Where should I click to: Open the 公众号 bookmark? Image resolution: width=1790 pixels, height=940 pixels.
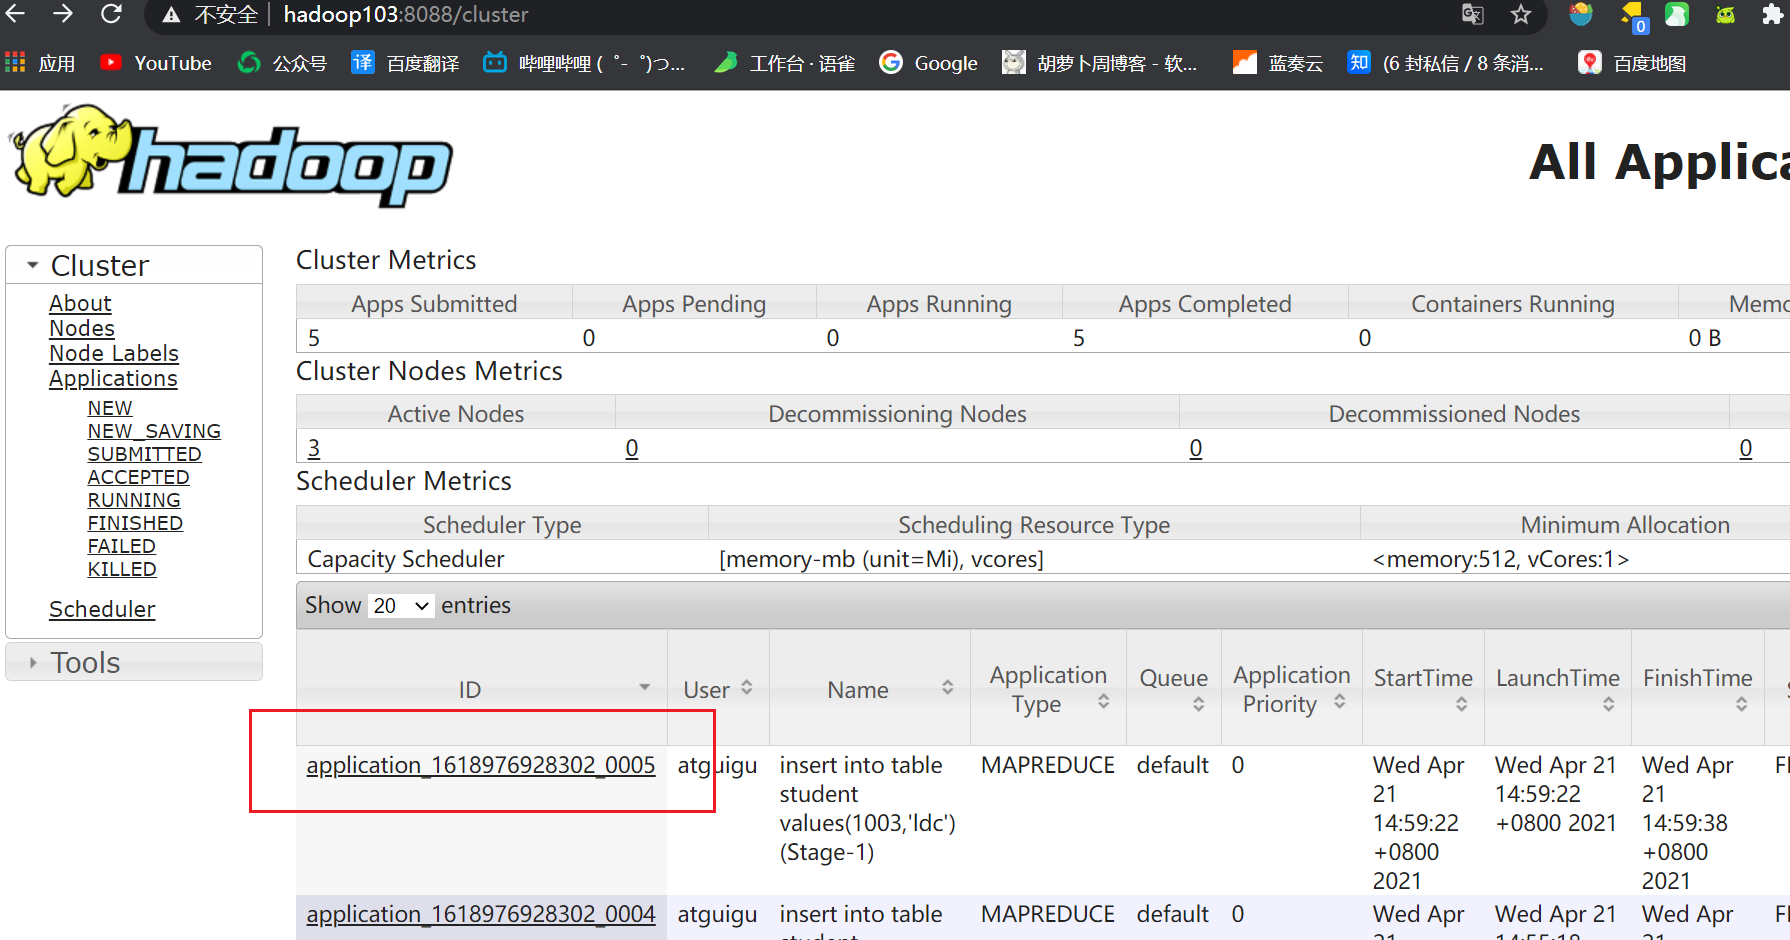282,63
